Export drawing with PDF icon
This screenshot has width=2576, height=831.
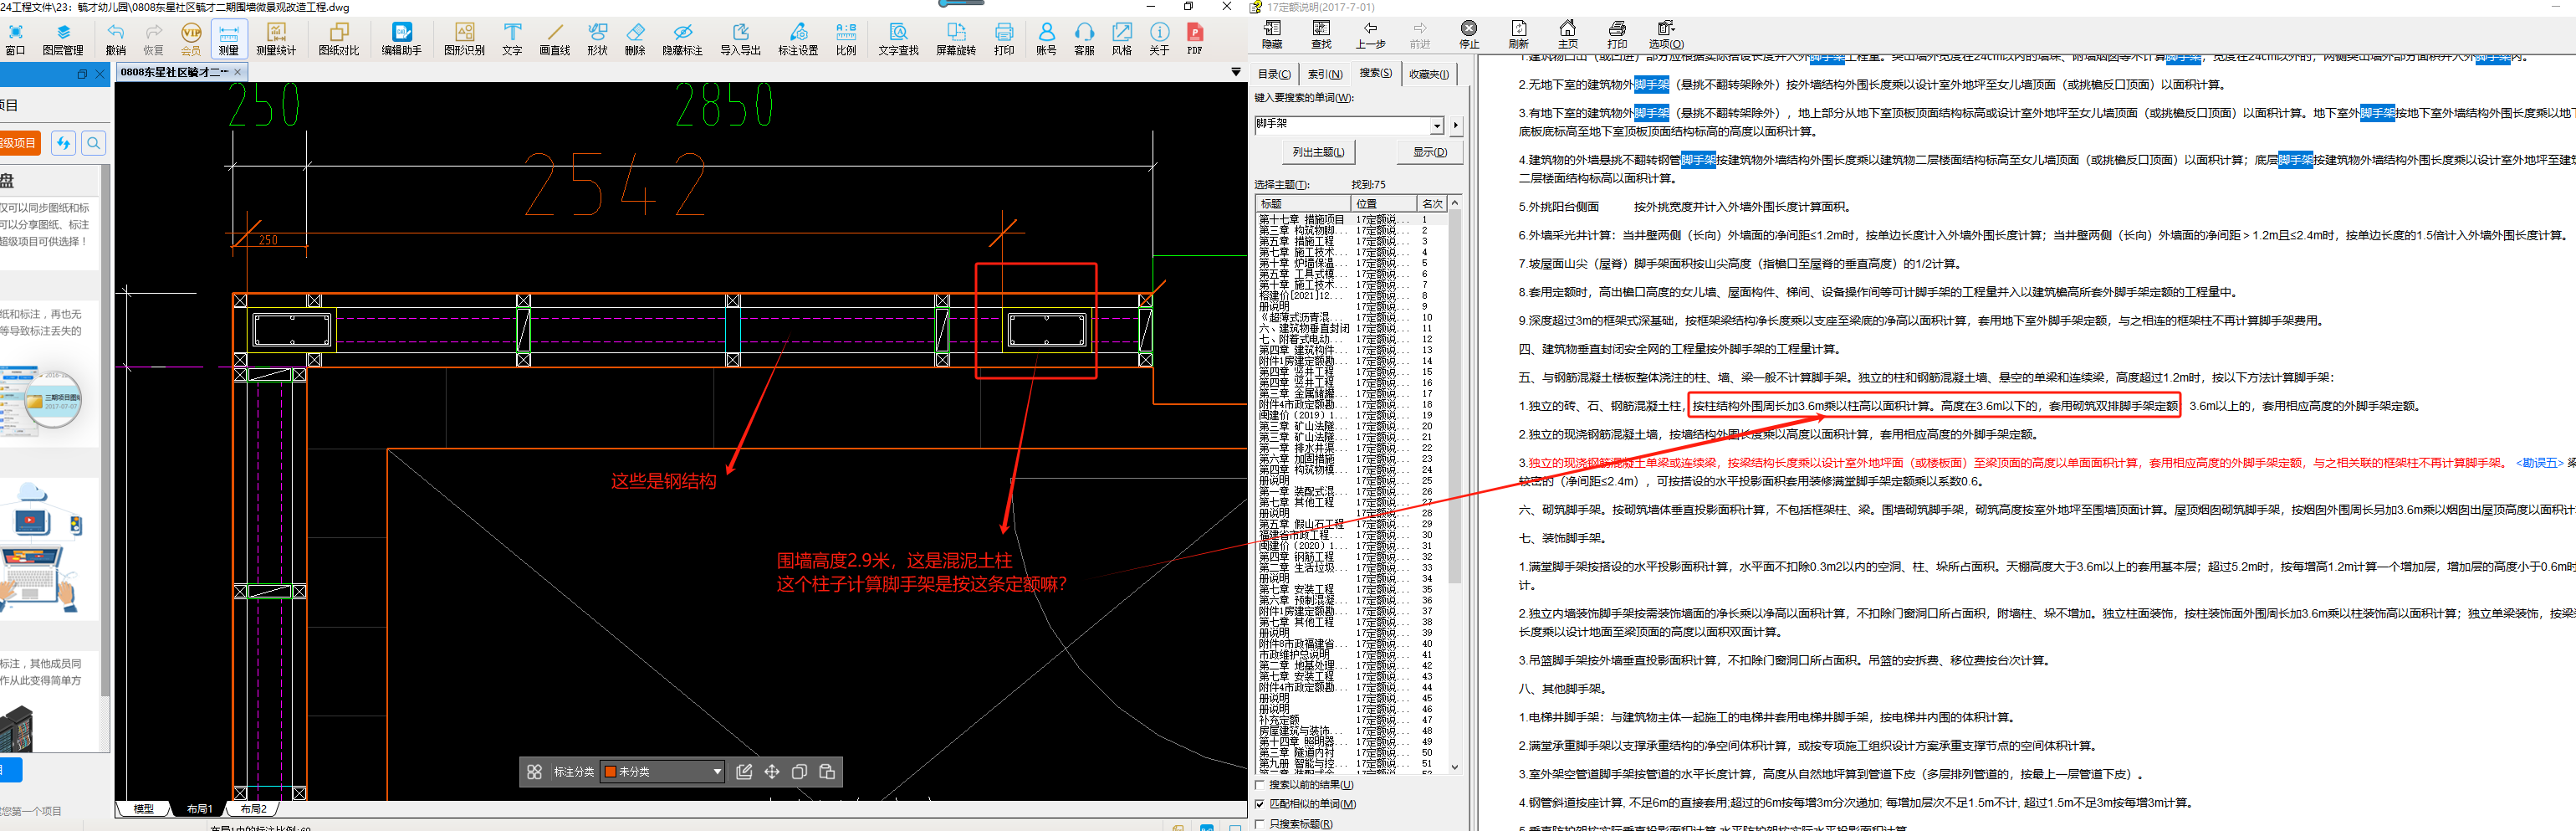1195,39
